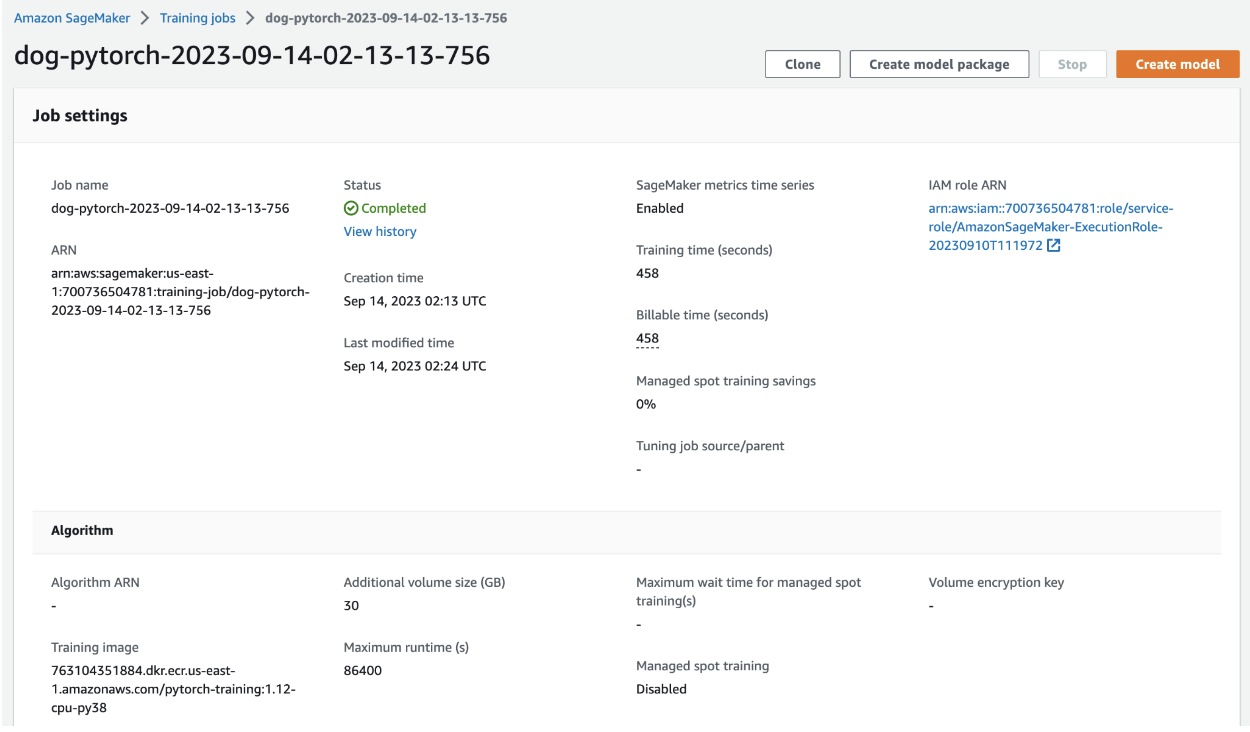This screenshot has height=732, width=1250.
Task: Click Last modified time value 02:24 UTC
Action: tap(415, 366)
